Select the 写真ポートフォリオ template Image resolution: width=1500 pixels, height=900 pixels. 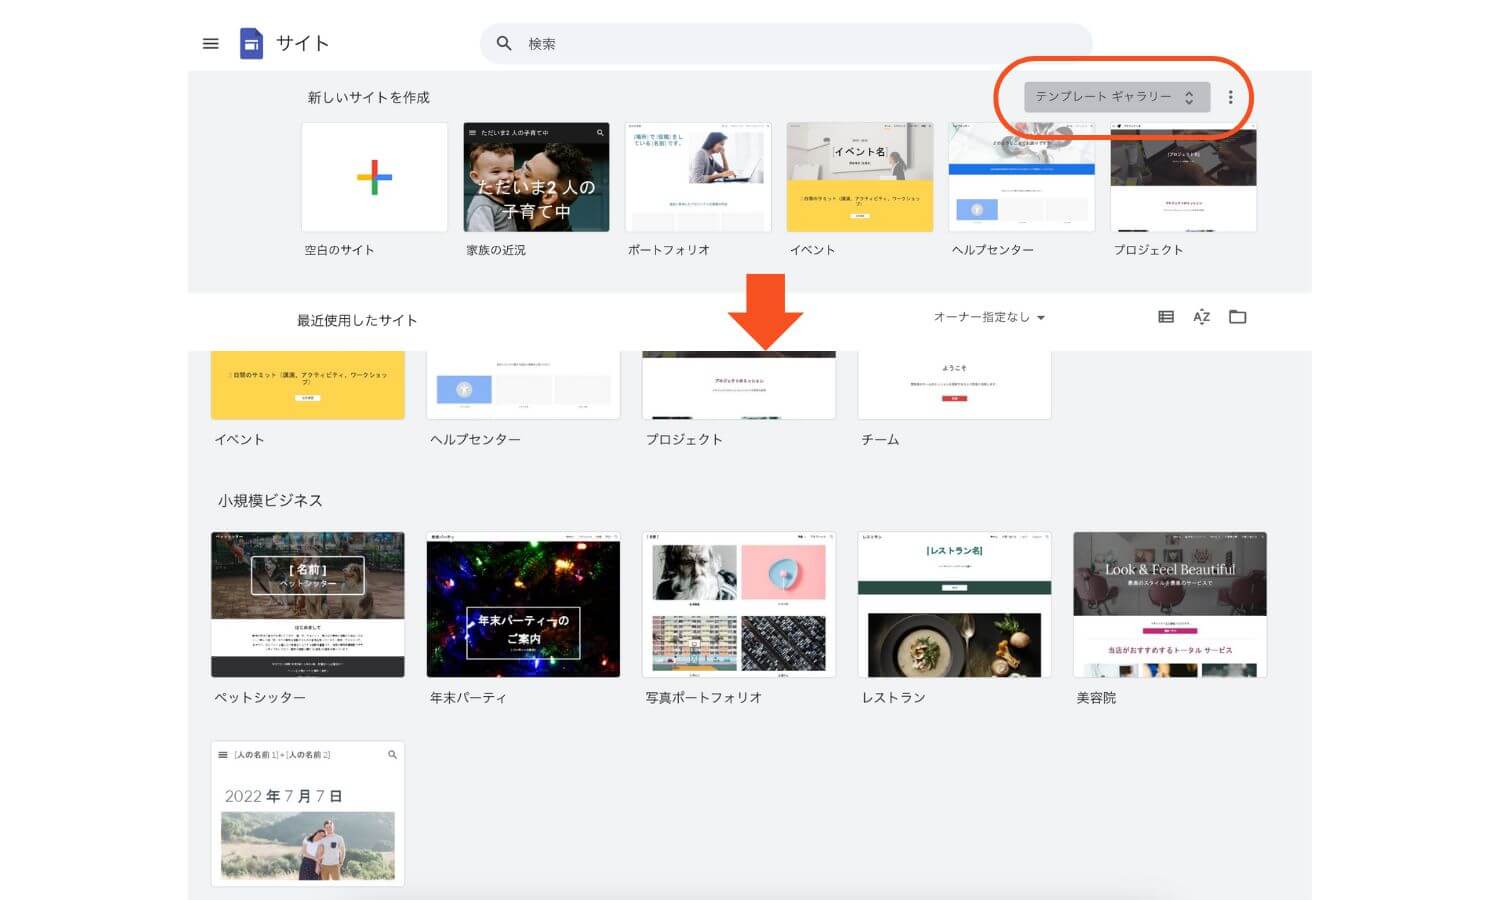click(739, 604)
